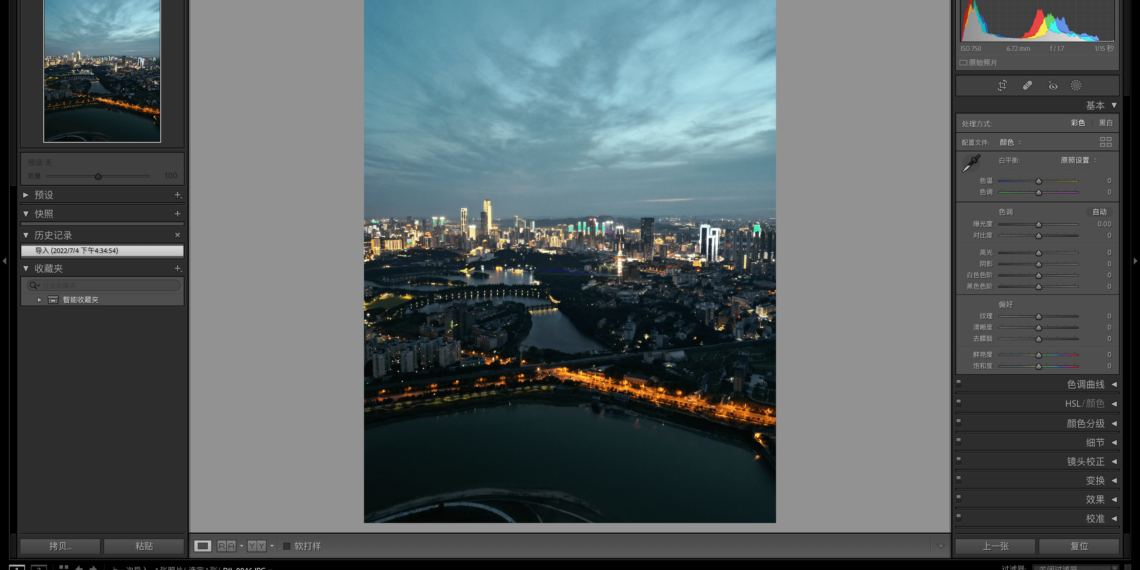The width and height of the screenshot is (1140, 570).
Task: Select the 导入 history entry
Action: (x=102, y=251)
